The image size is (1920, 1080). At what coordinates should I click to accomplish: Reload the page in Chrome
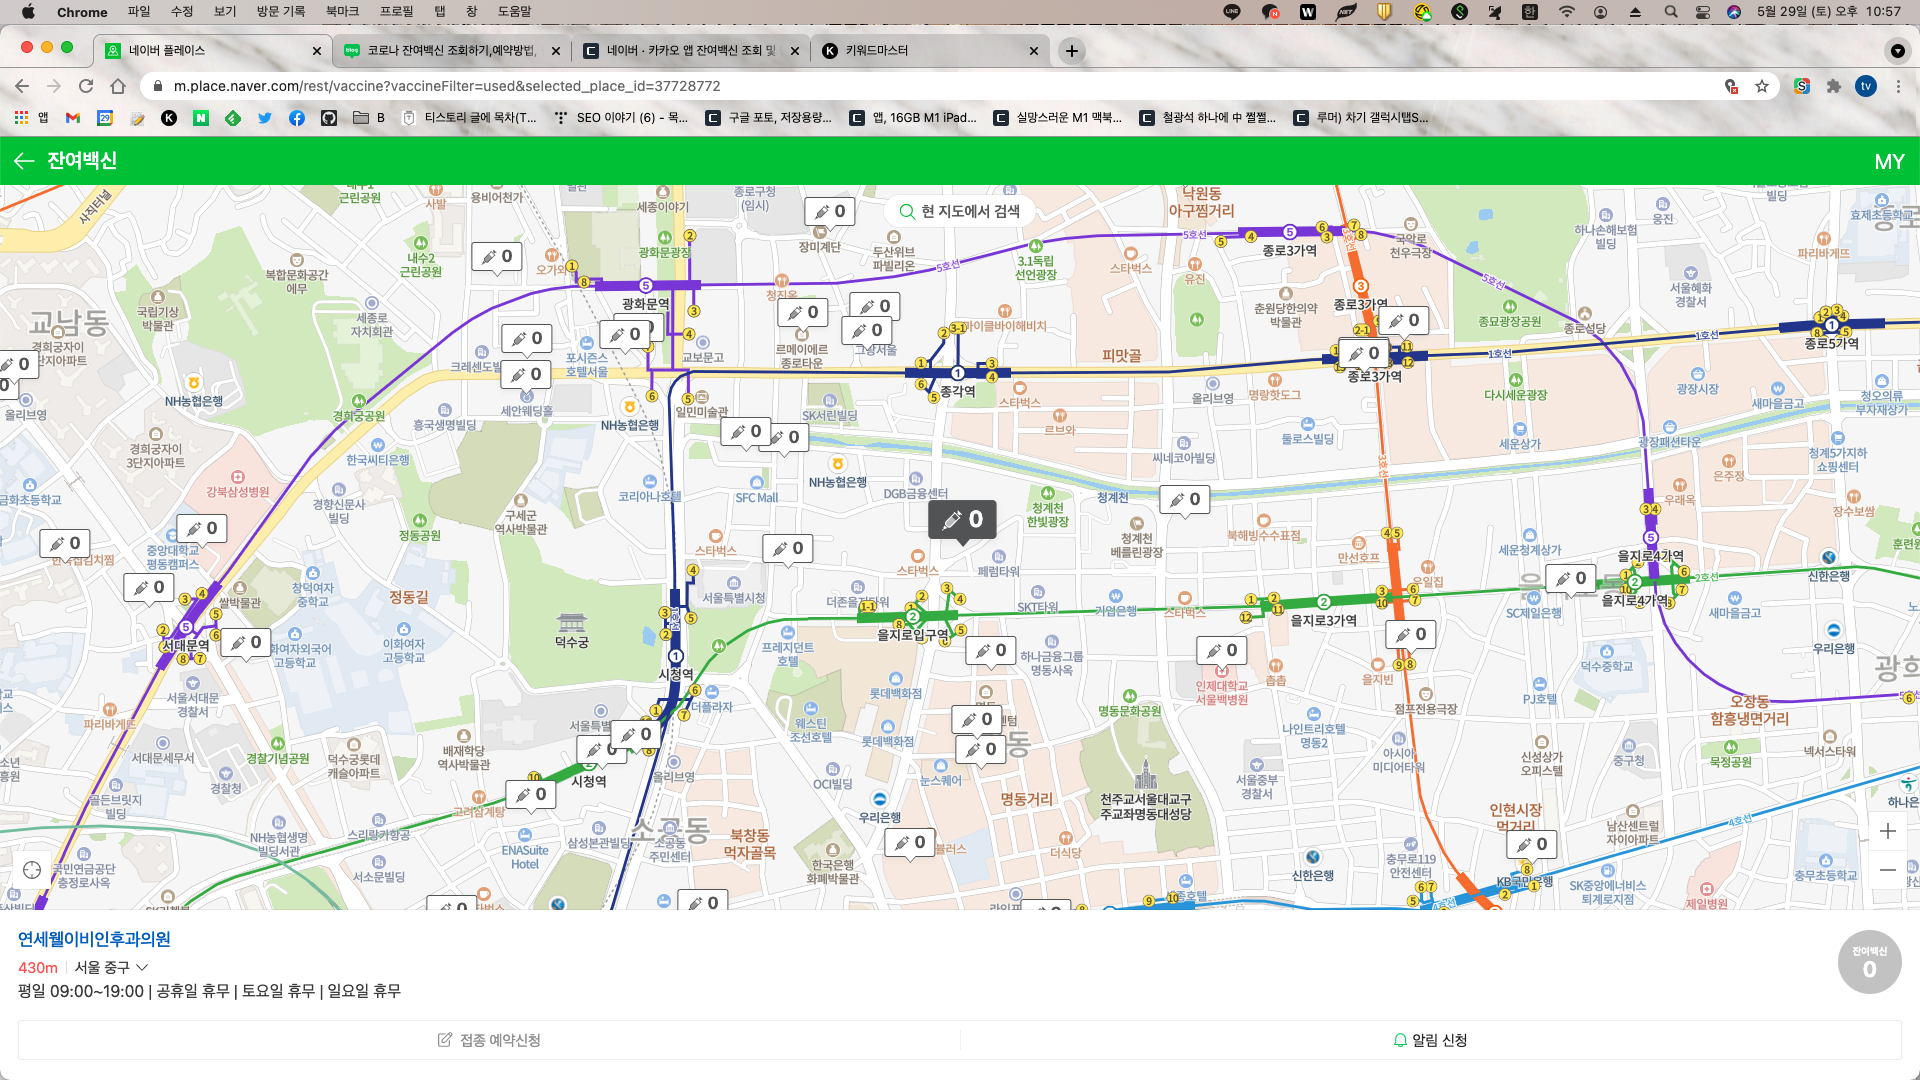(x=86, y=86)
